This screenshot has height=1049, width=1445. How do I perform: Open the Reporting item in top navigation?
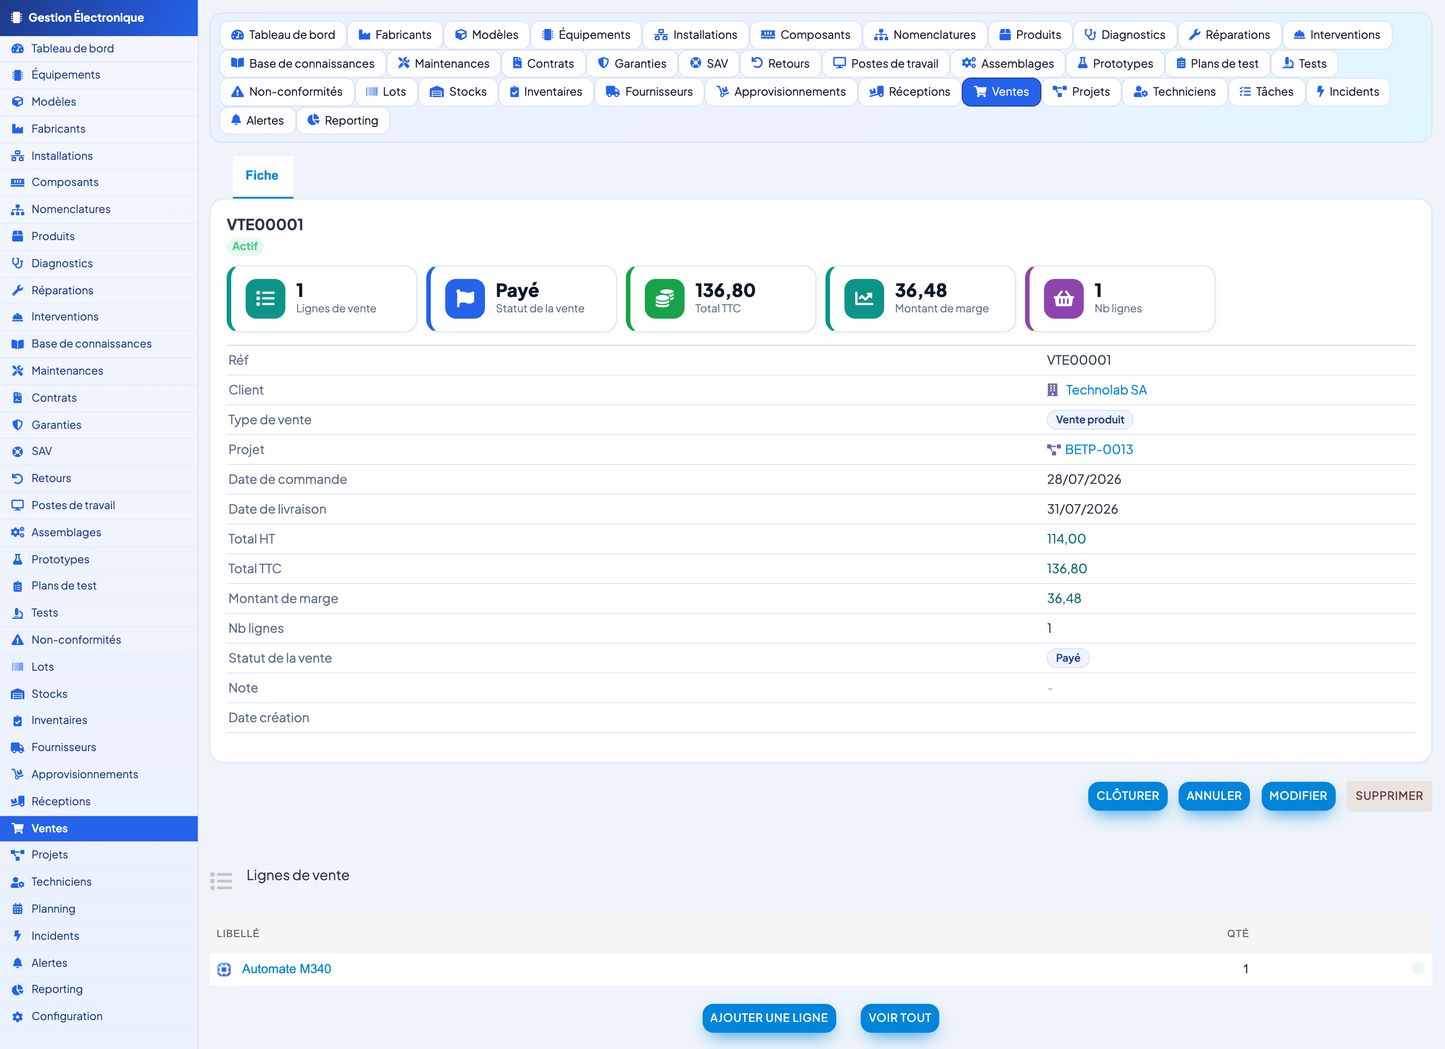click(342, 120)
